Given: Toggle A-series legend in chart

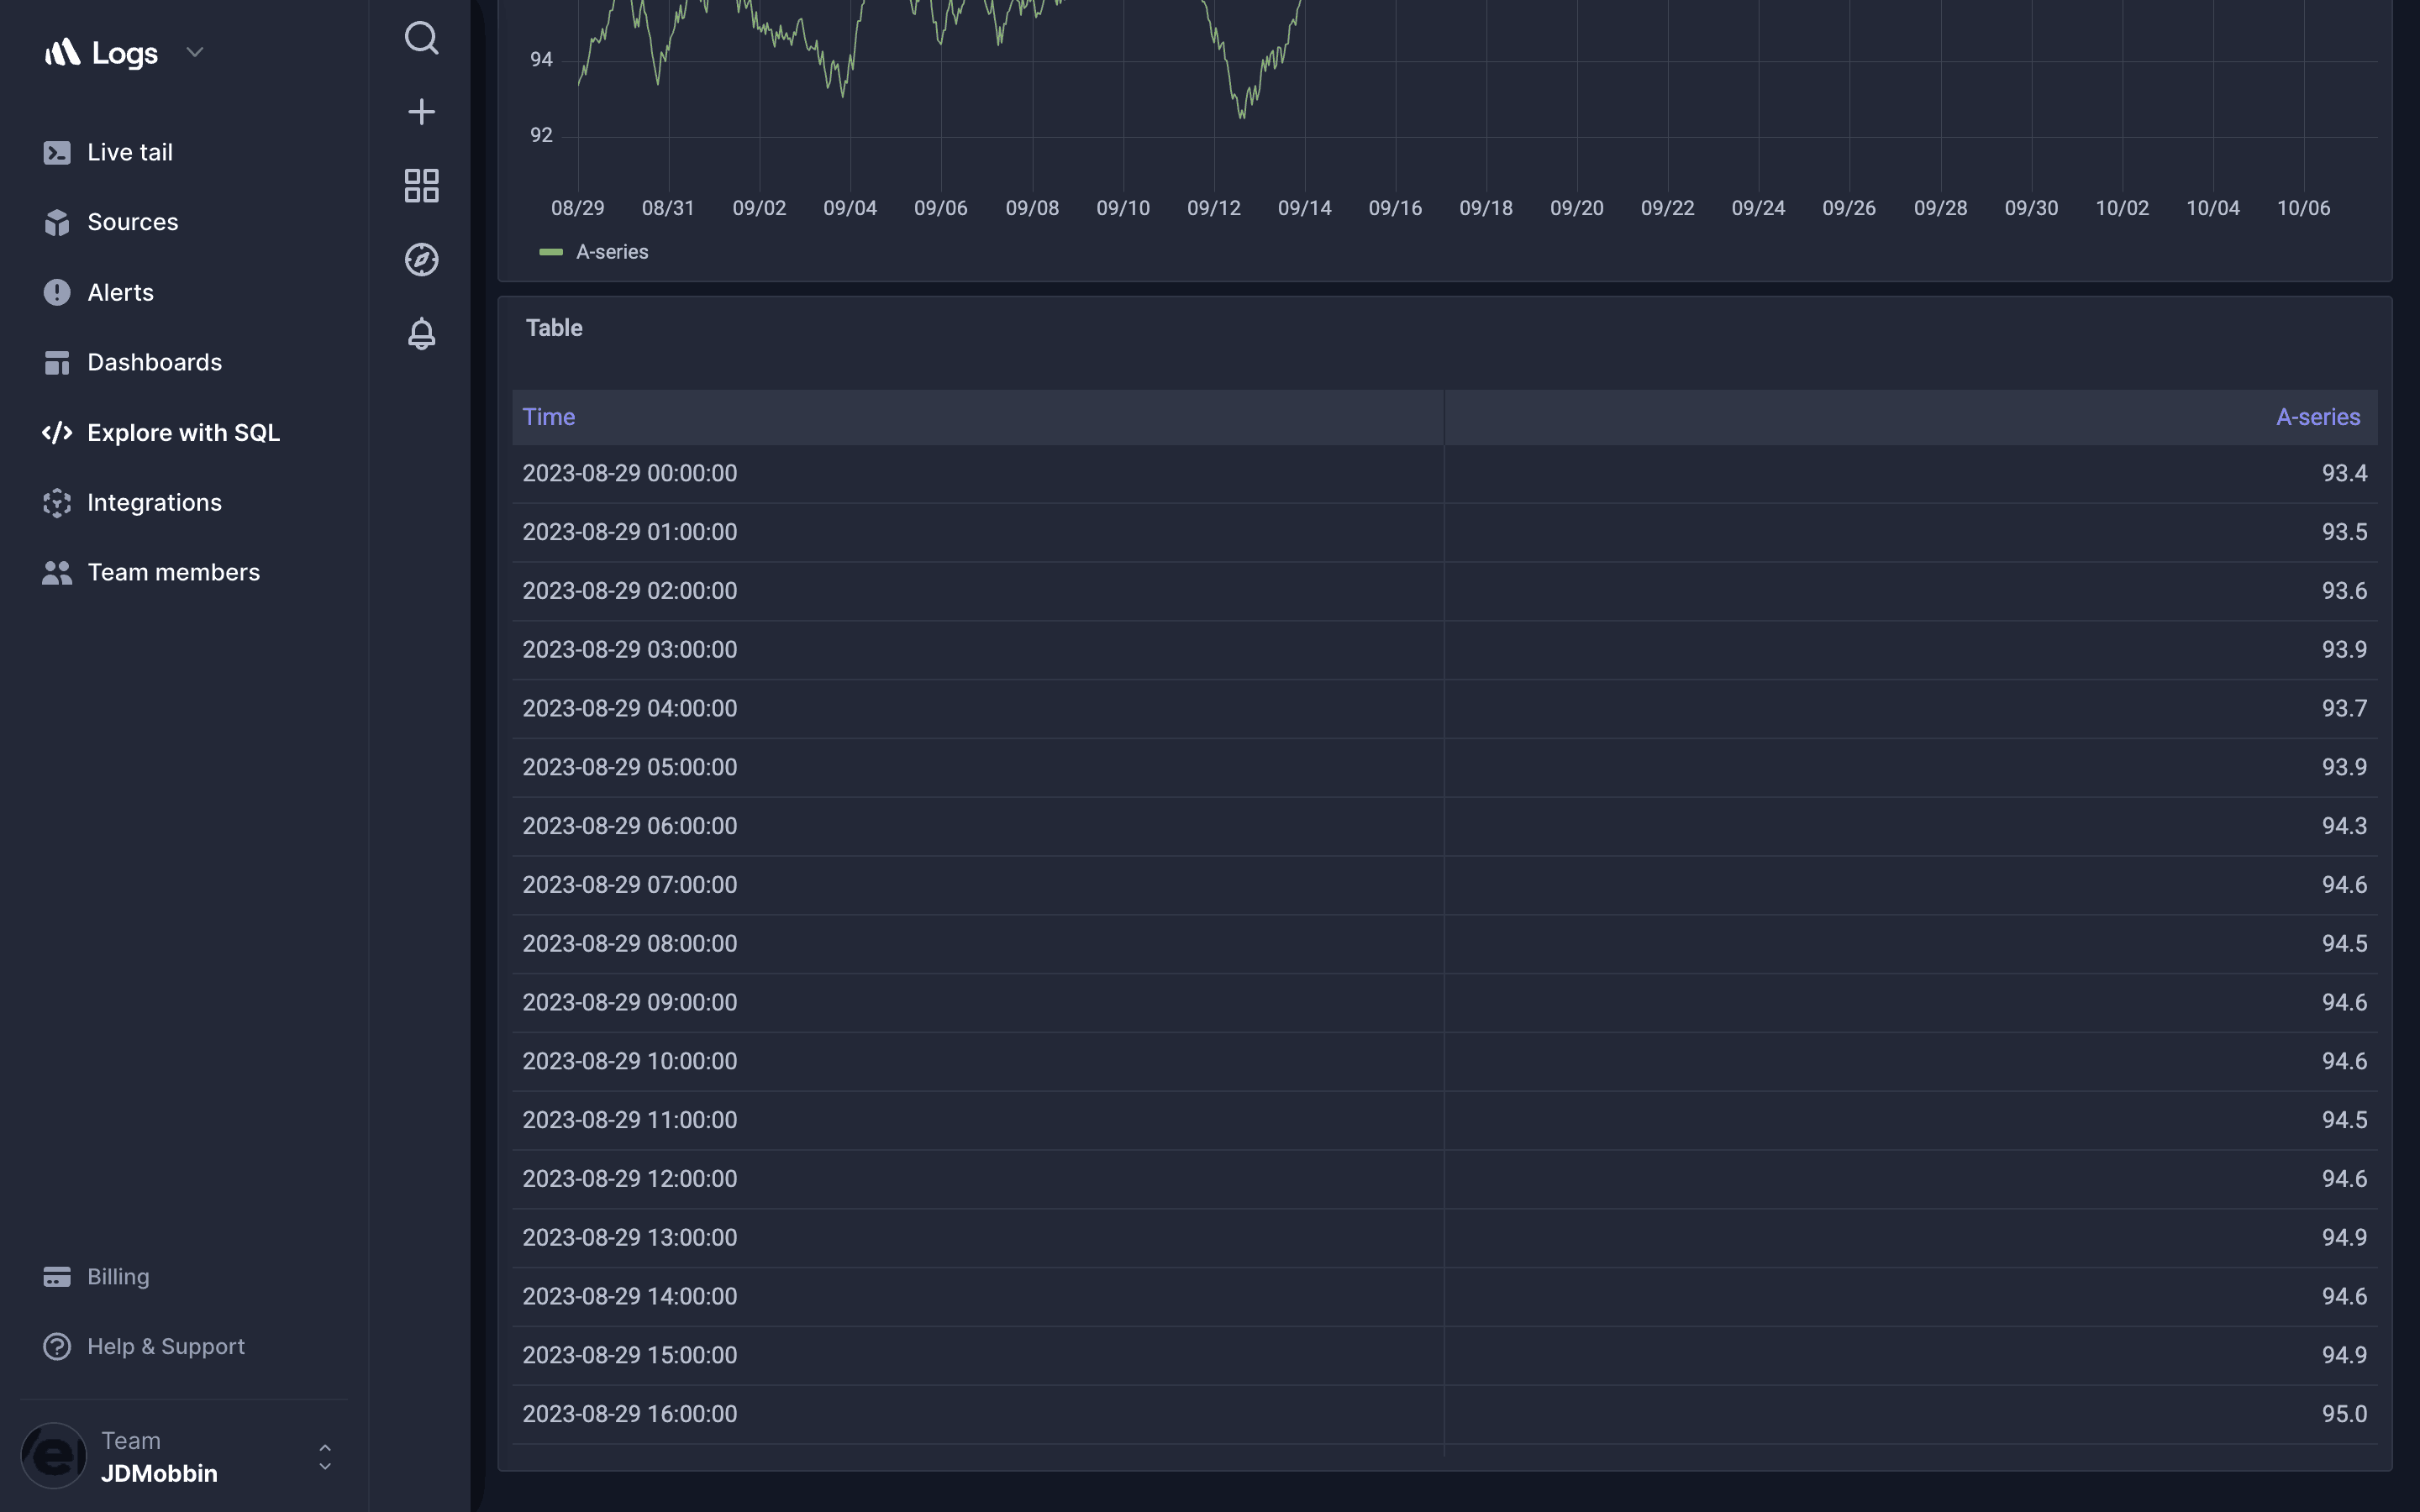Looking at the screenshot, I should point(612,252).
